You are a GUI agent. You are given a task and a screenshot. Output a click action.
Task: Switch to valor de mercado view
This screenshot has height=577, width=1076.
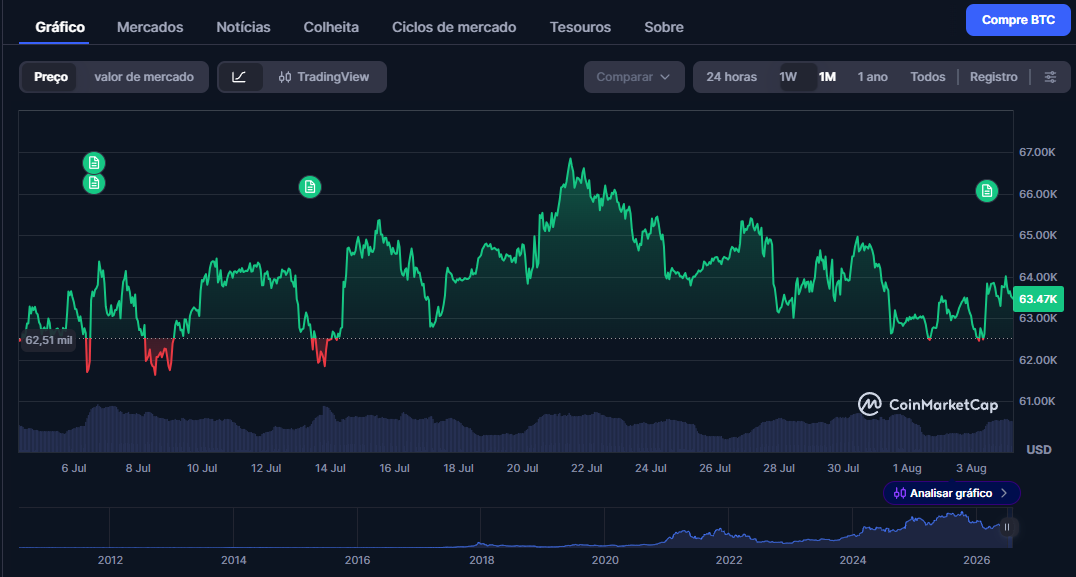pos(144,77)
